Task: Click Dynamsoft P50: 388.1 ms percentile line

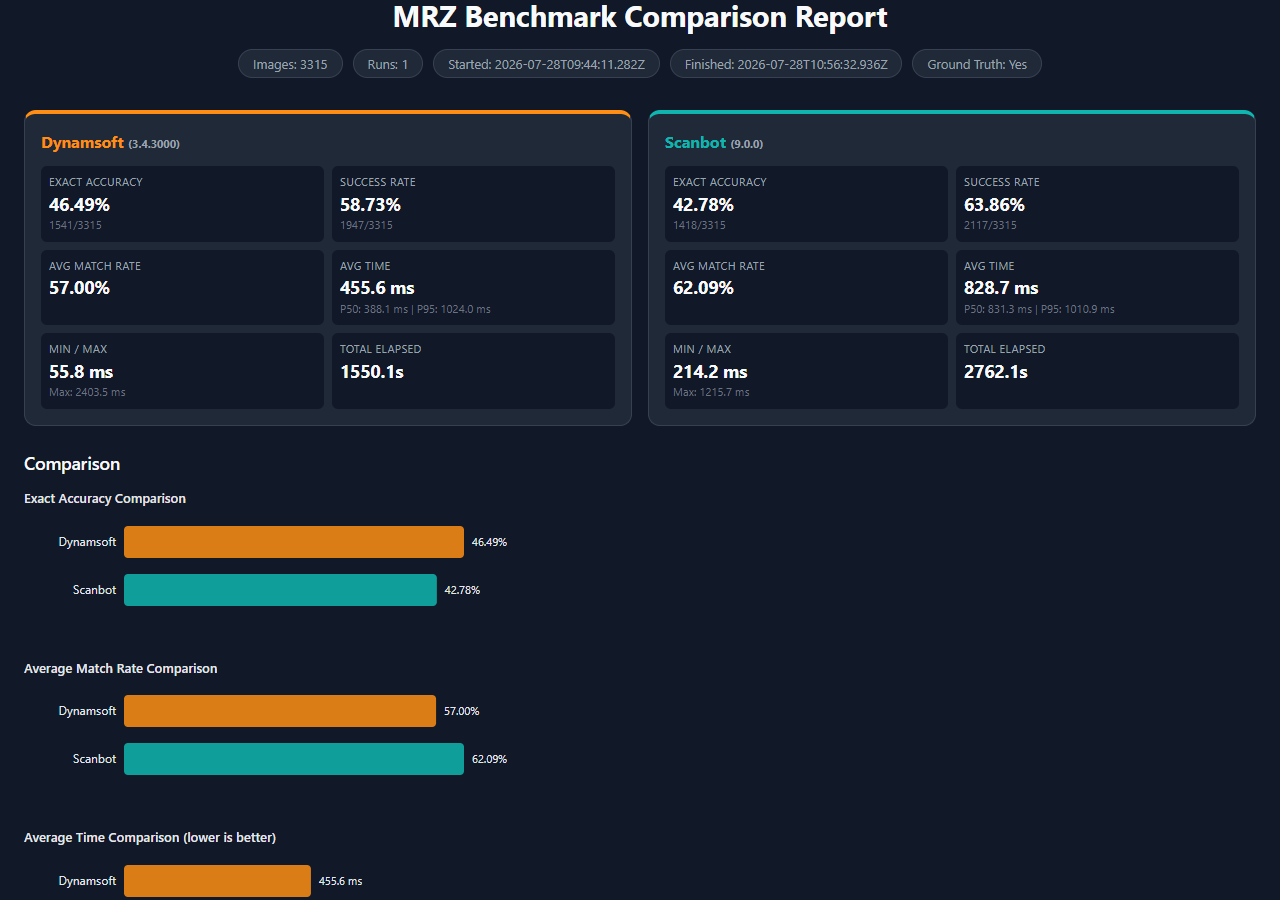Action: click(415, 309)
